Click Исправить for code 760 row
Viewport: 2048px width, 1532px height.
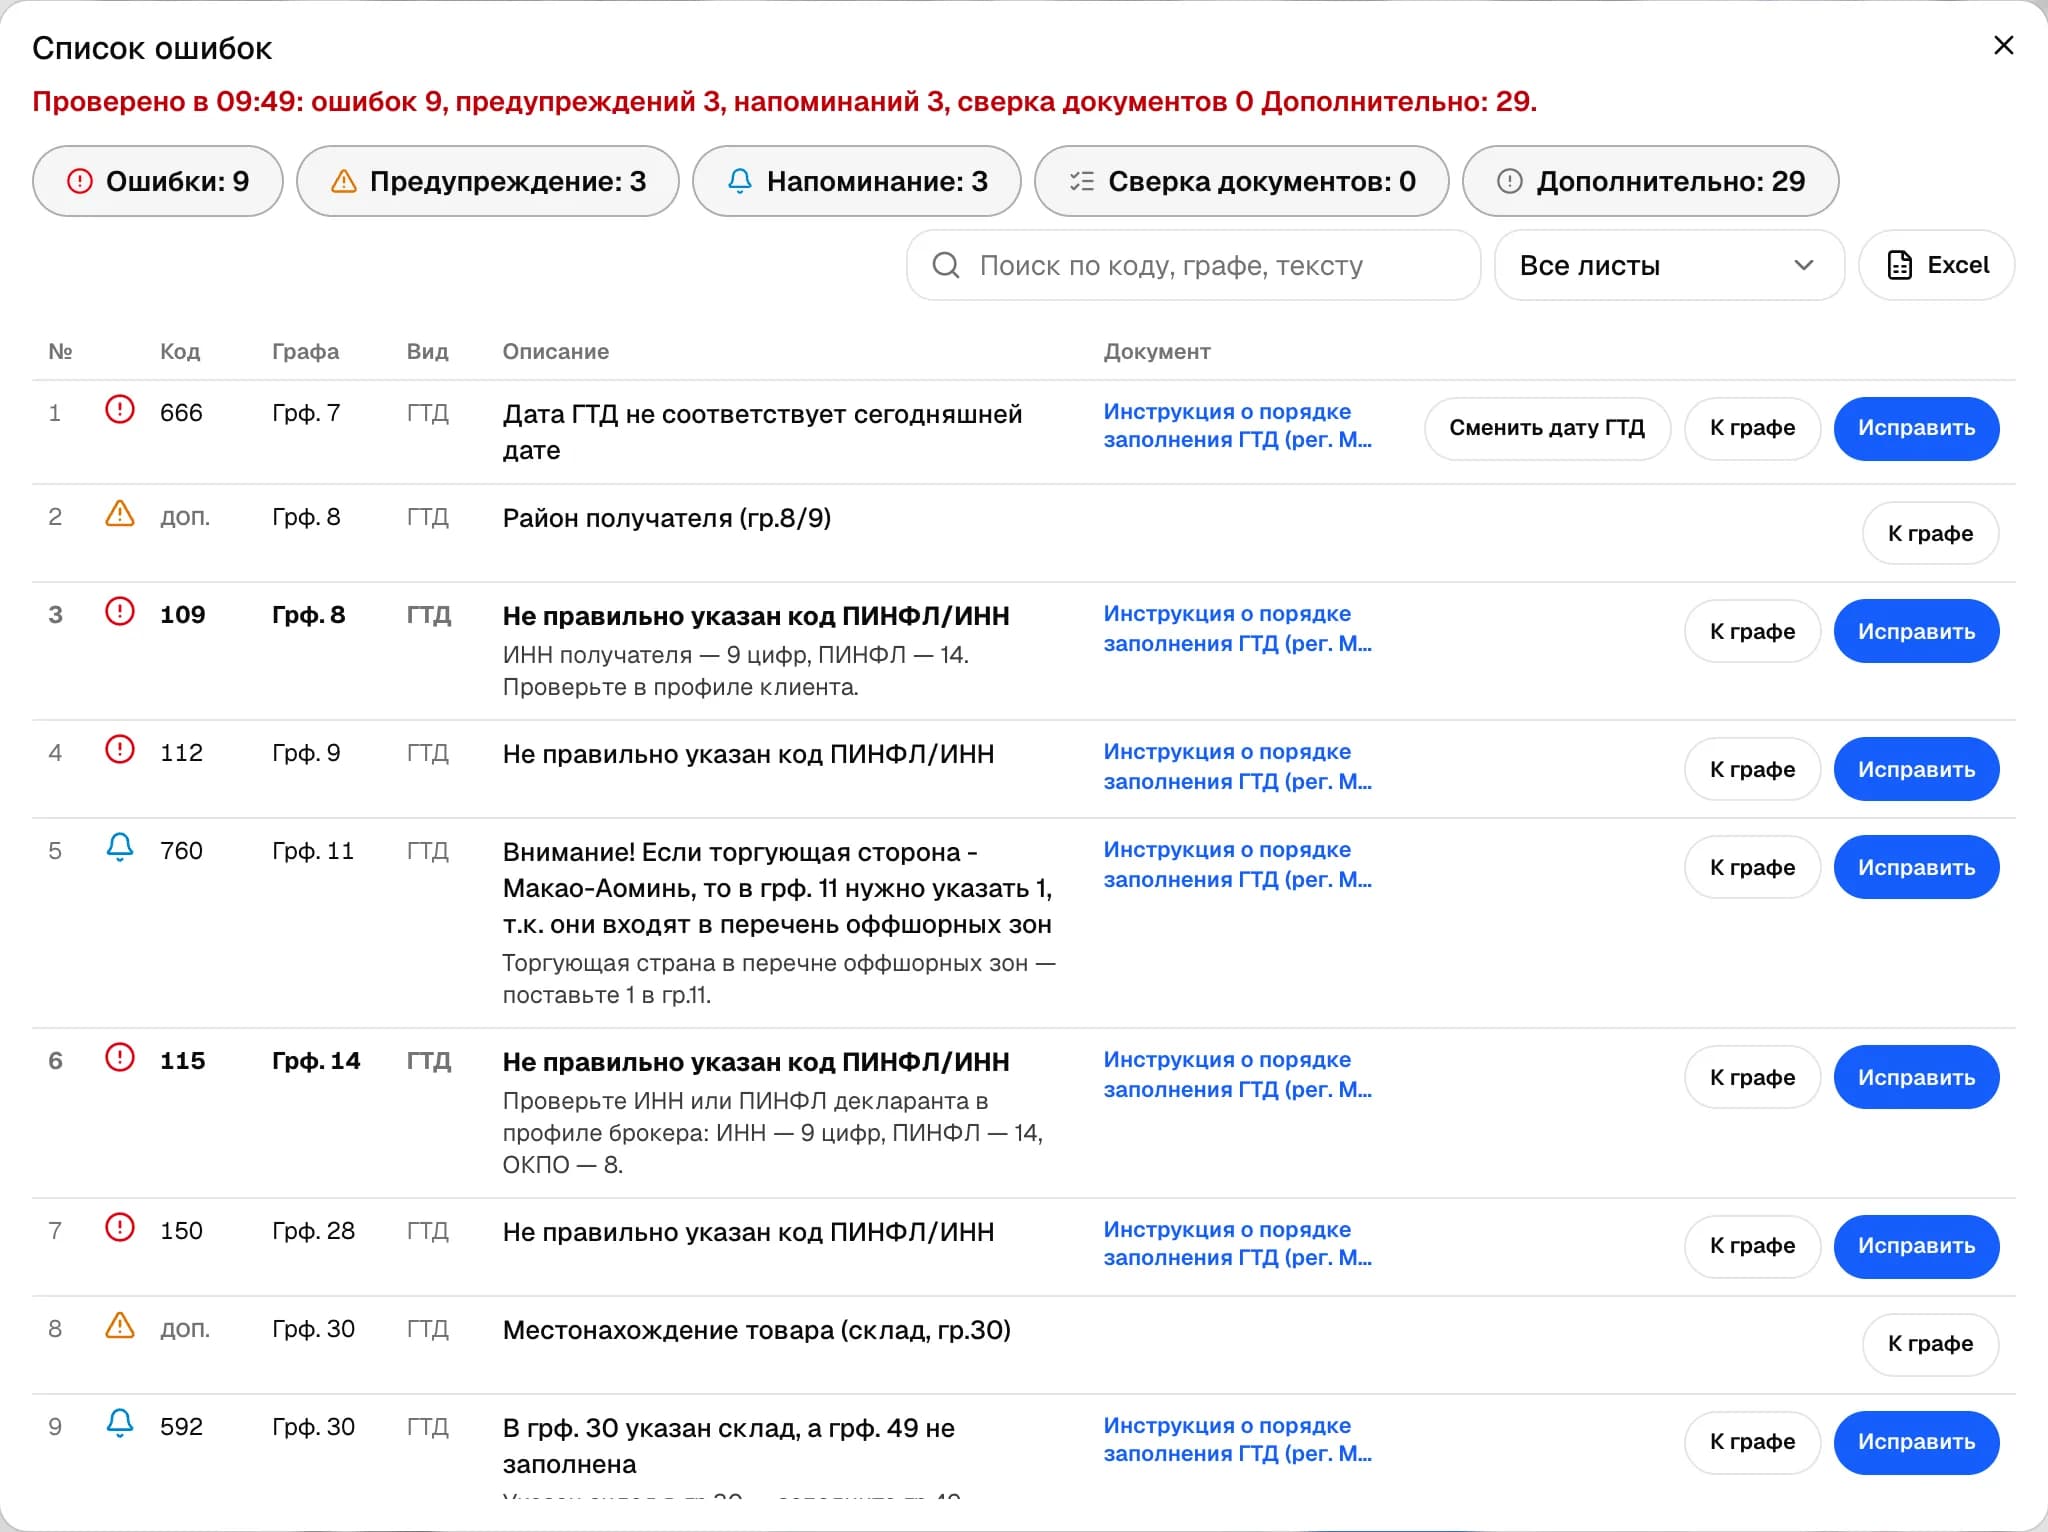[1916, 868]
